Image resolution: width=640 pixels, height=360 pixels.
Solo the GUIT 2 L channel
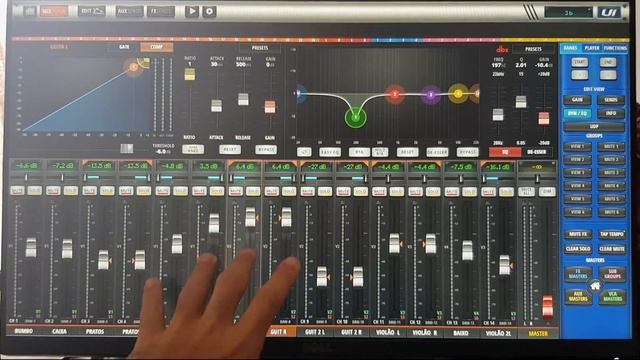(324, 191)
